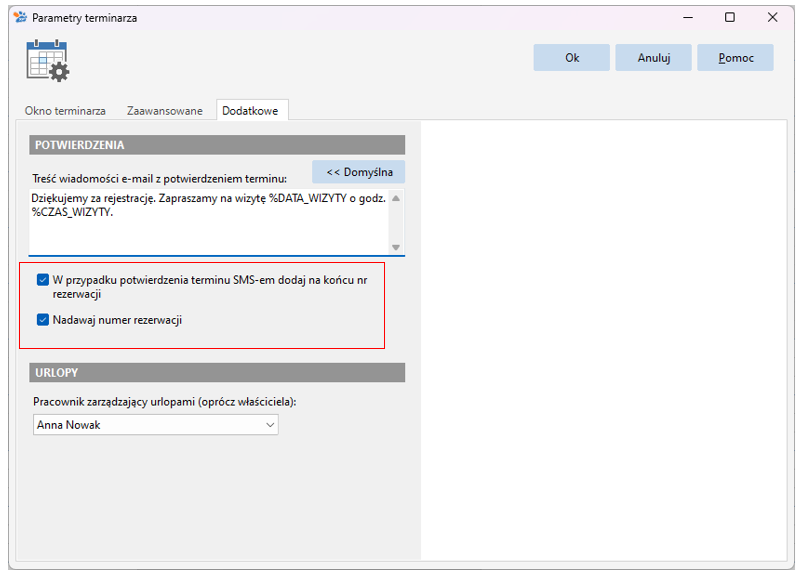Screen dimensions: 801x577
Task: Click the POTWIERDZENIA section header
Action: pyautogui.click(x=217, y=145)
